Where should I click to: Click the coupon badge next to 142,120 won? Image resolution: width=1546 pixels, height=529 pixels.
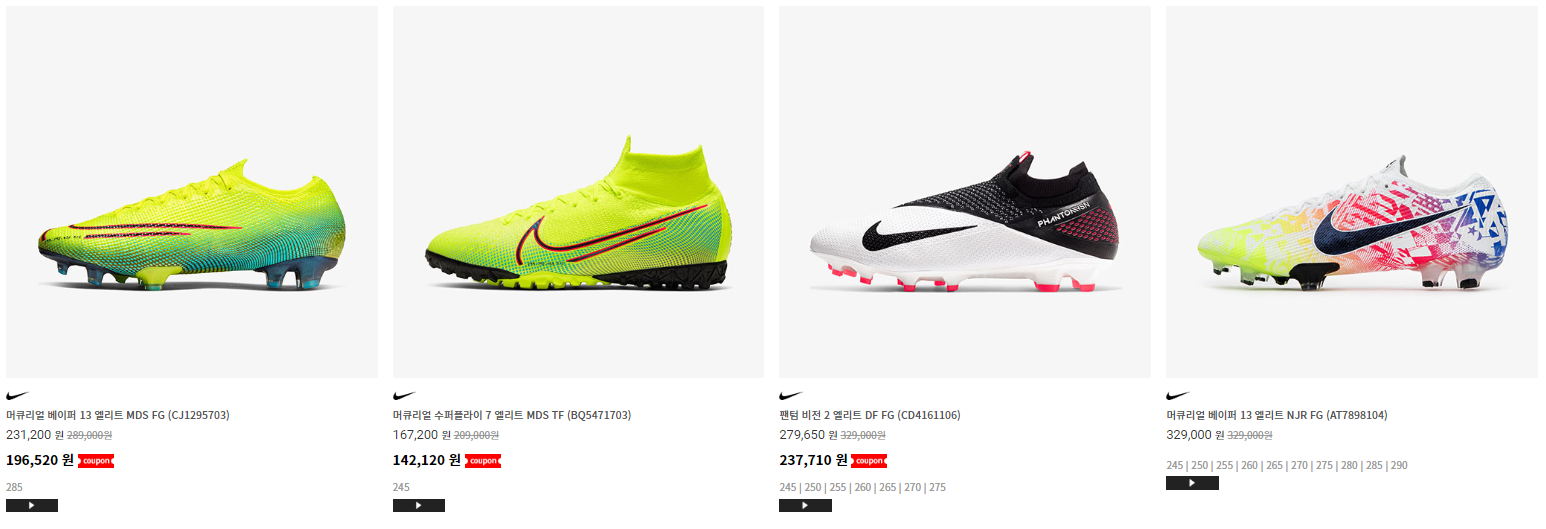pos(483,461)
